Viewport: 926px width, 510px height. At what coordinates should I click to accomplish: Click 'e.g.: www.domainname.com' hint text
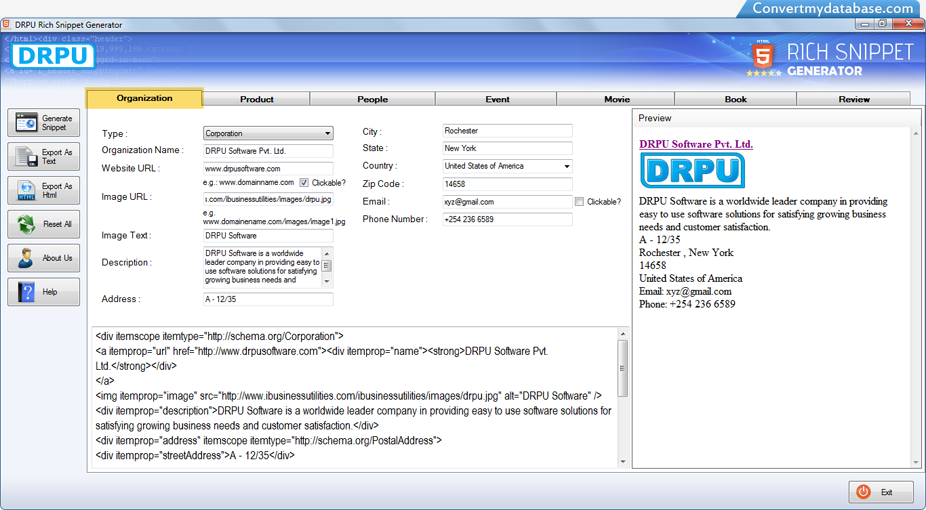click(248, 182)
